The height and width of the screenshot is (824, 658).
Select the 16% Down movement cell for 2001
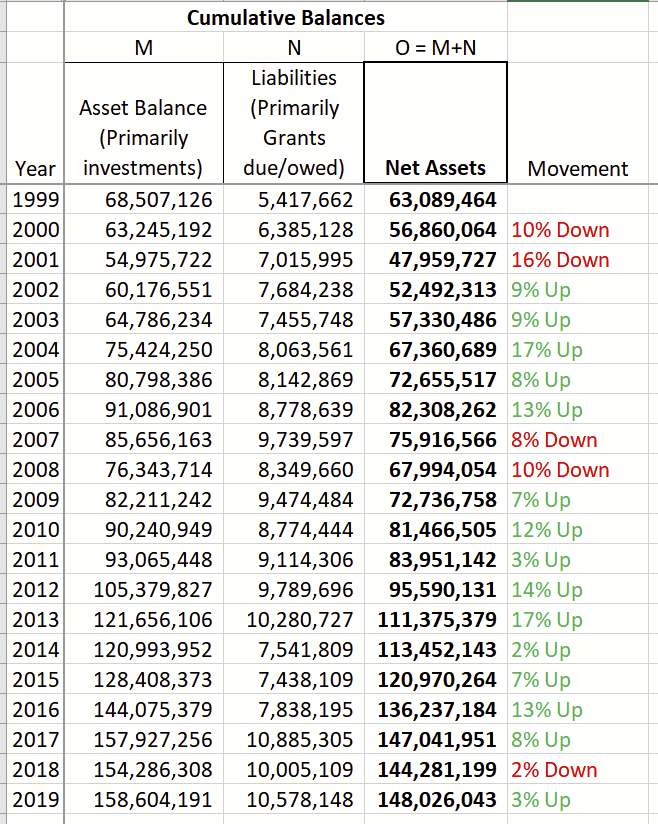560,260
